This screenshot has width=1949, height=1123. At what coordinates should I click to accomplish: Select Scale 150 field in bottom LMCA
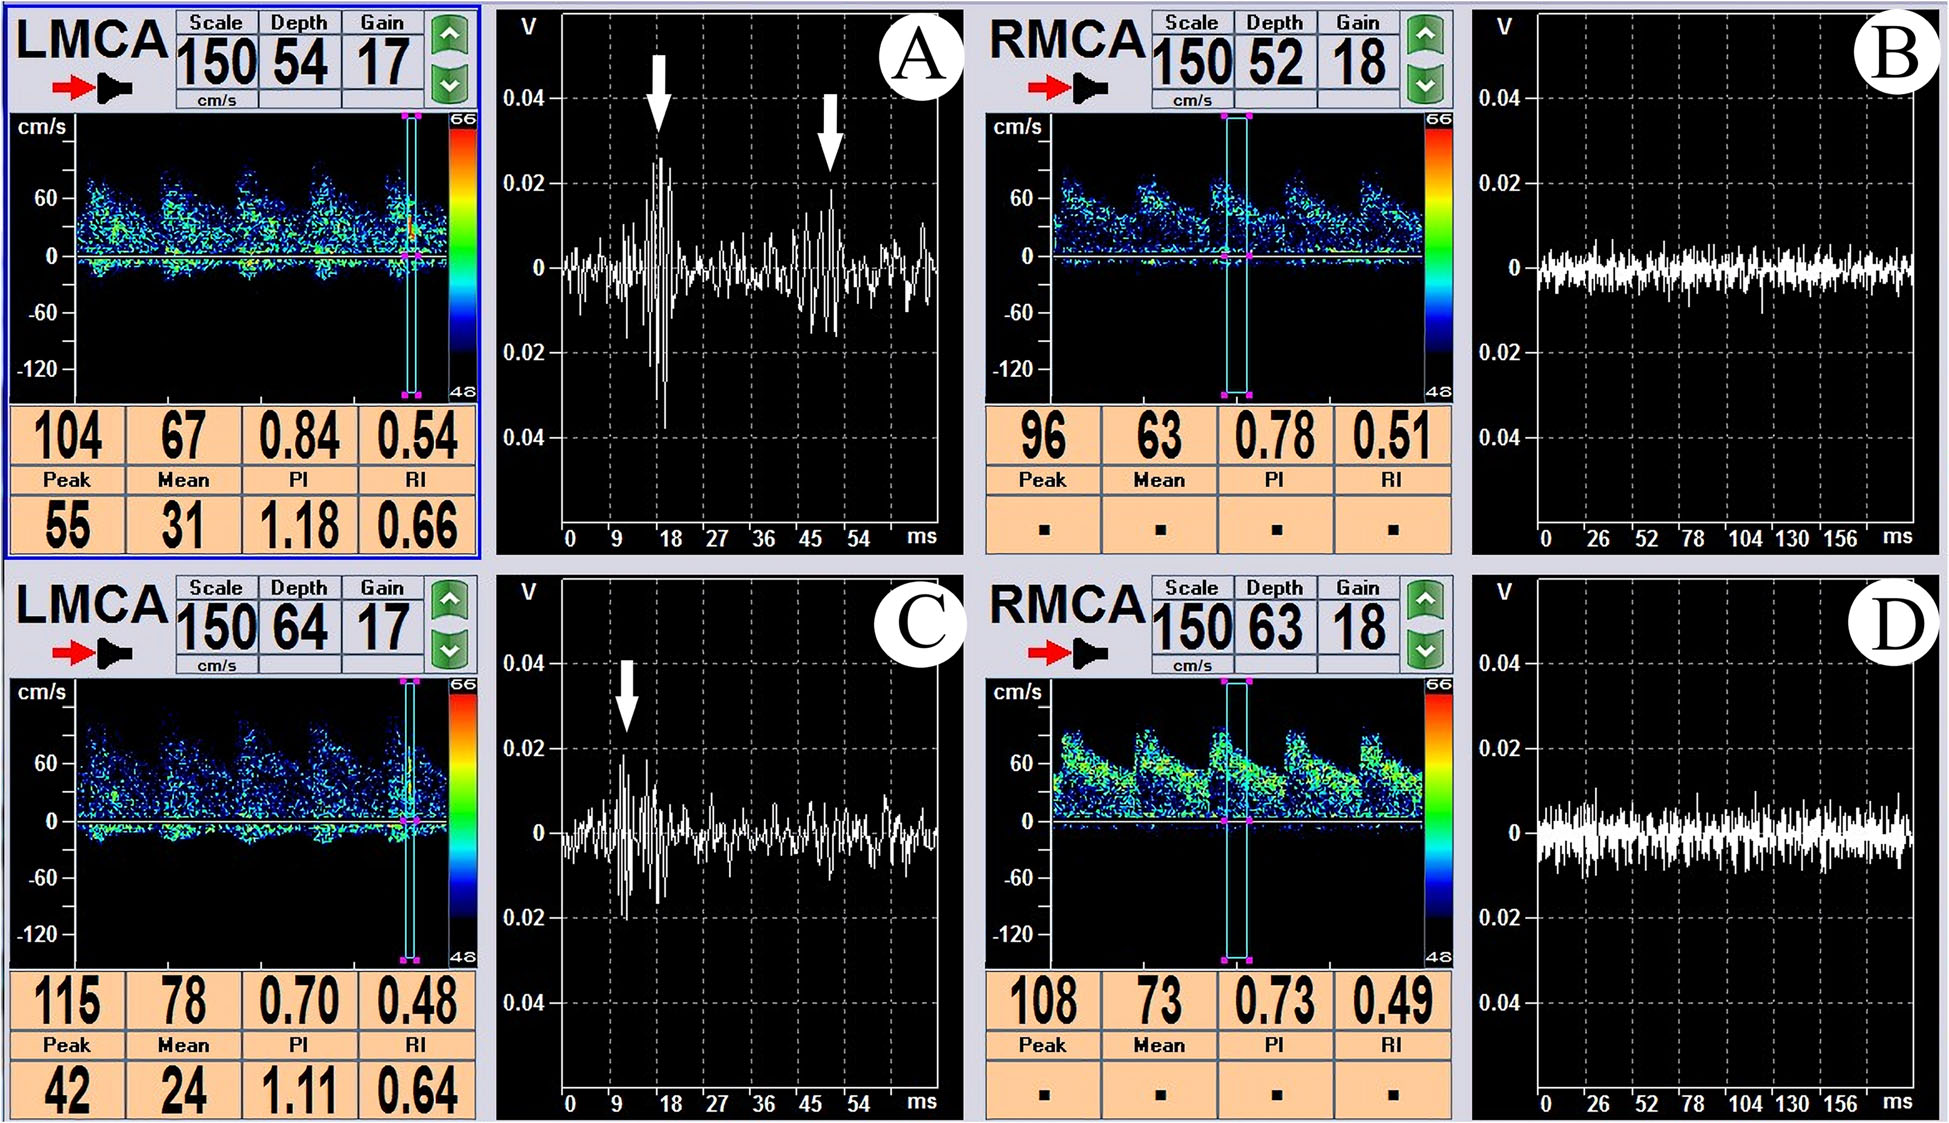click(x=216, y=627)
